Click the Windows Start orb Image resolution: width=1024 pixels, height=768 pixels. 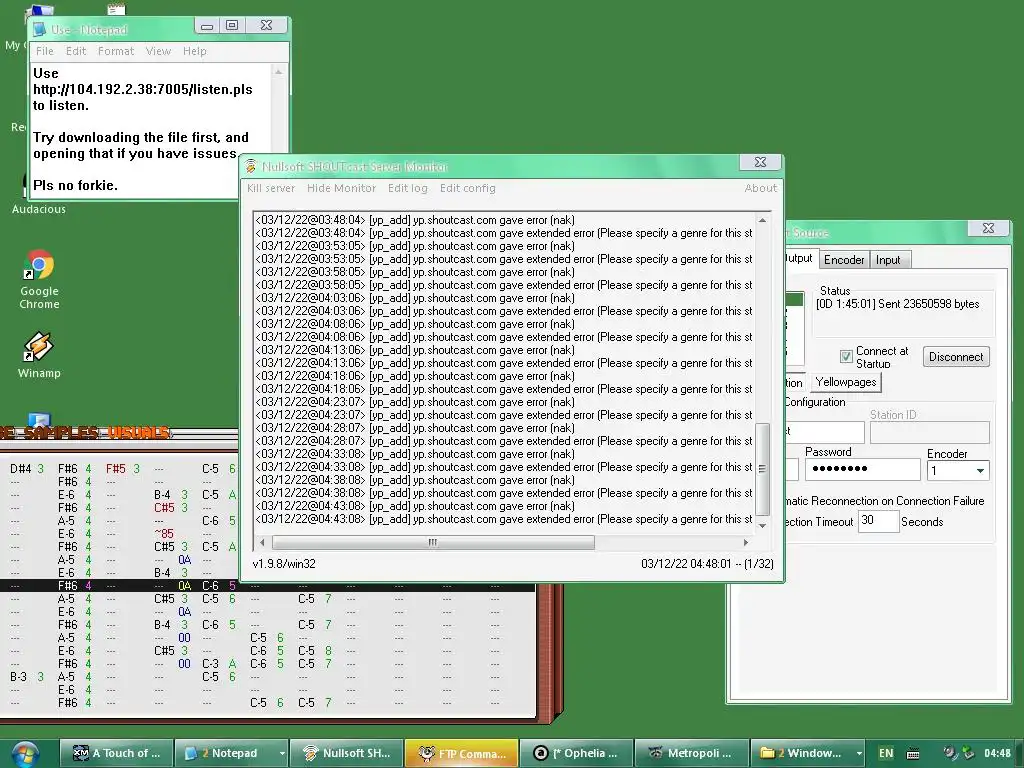pyautogui.click(x=24, y=754)
